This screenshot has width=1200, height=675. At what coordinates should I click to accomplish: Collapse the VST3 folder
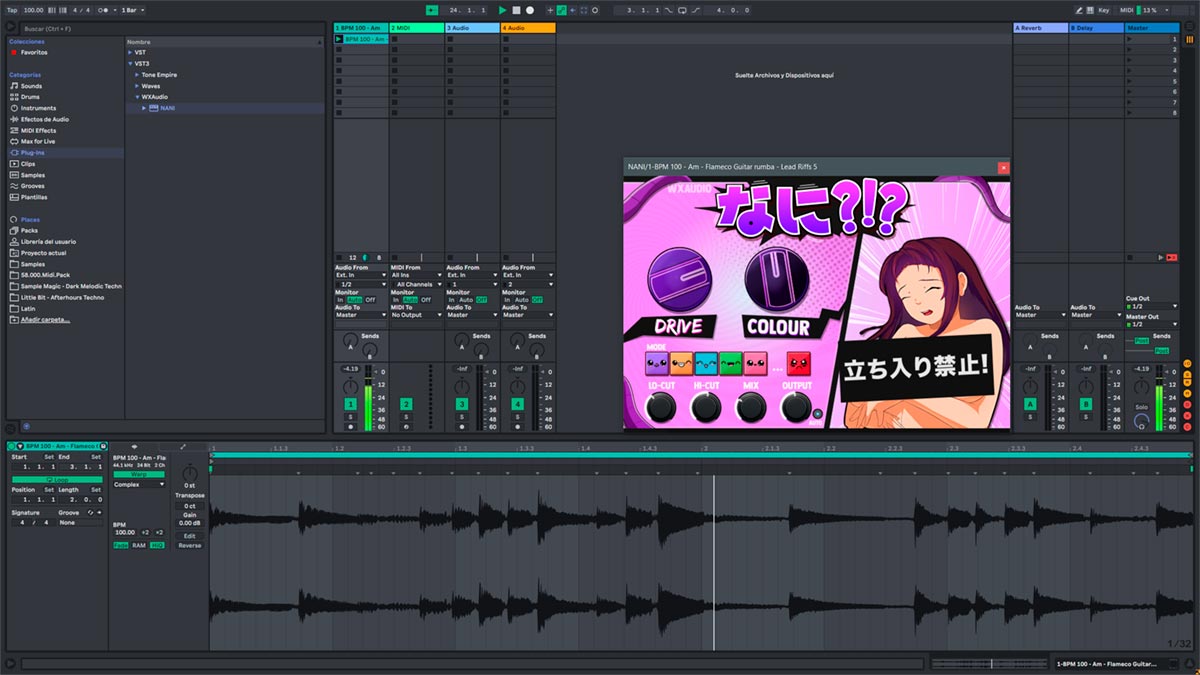[x=131, y=63]
